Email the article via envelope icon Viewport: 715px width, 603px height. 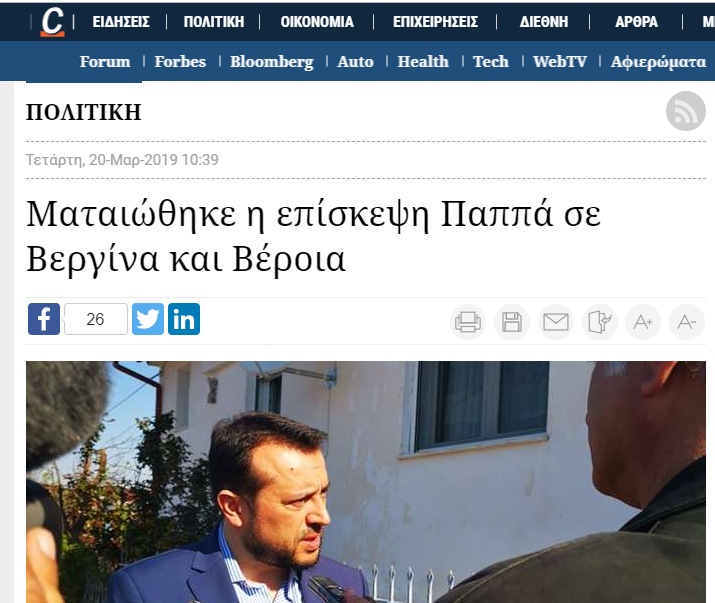tap(555, 322)
